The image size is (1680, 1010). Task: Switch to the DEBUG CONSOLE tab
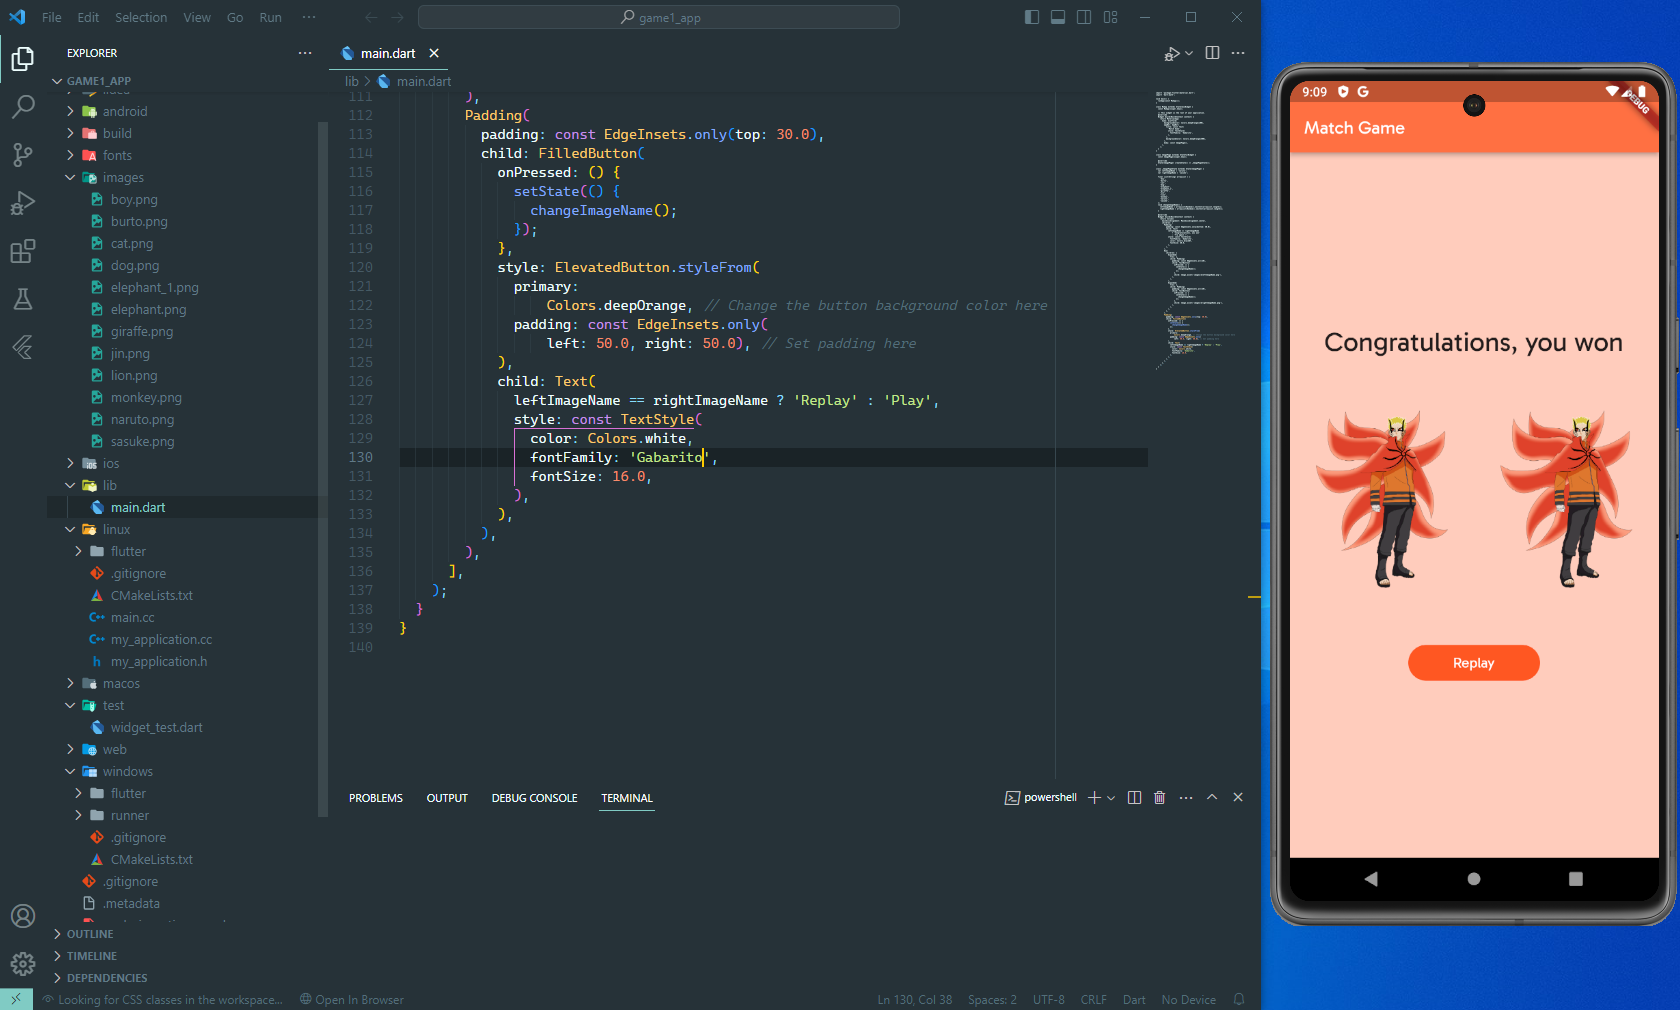click(534, 798)
